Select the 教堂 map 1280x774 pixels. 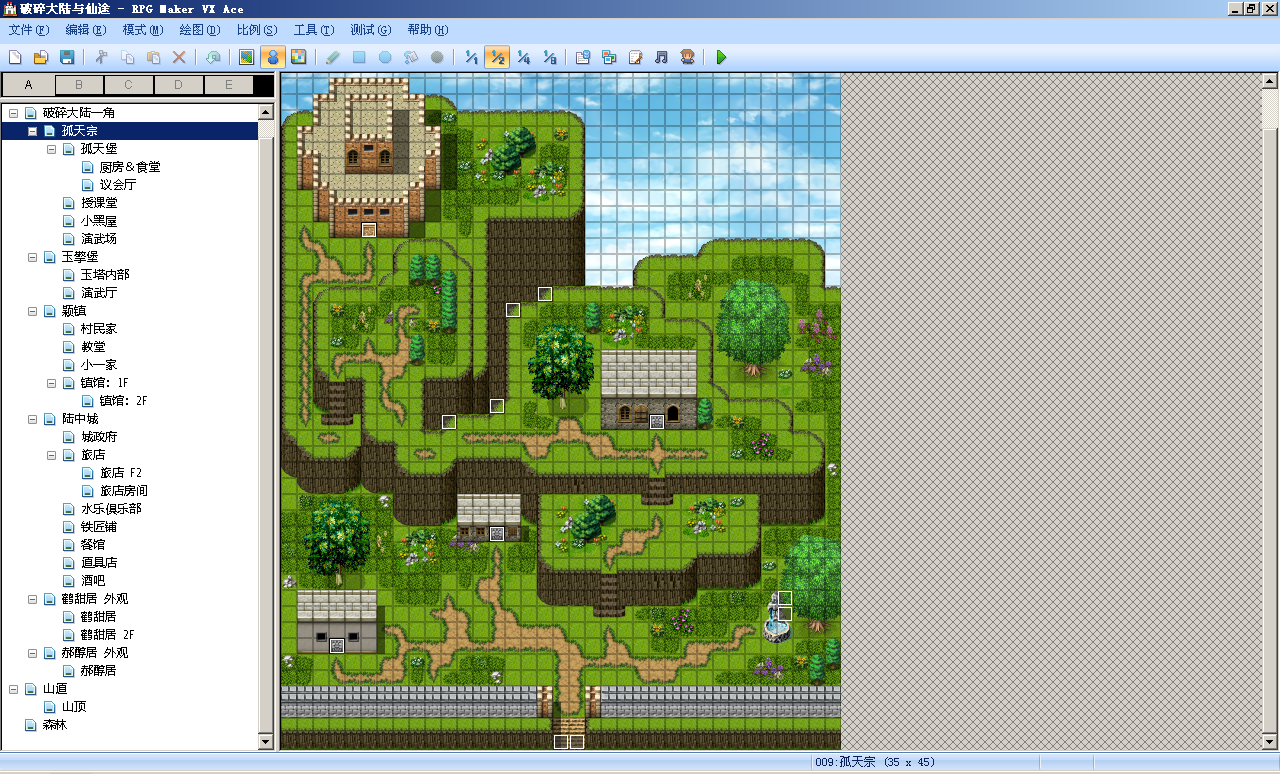point(93,347)
